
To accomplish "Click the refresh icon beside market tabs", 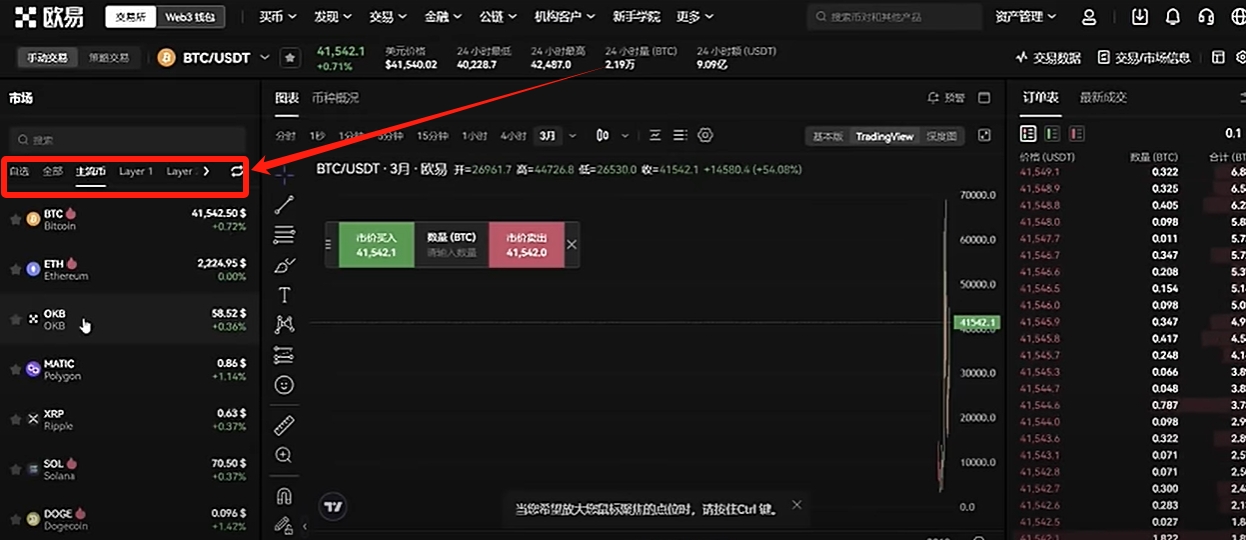I will (x=237, y=171).
